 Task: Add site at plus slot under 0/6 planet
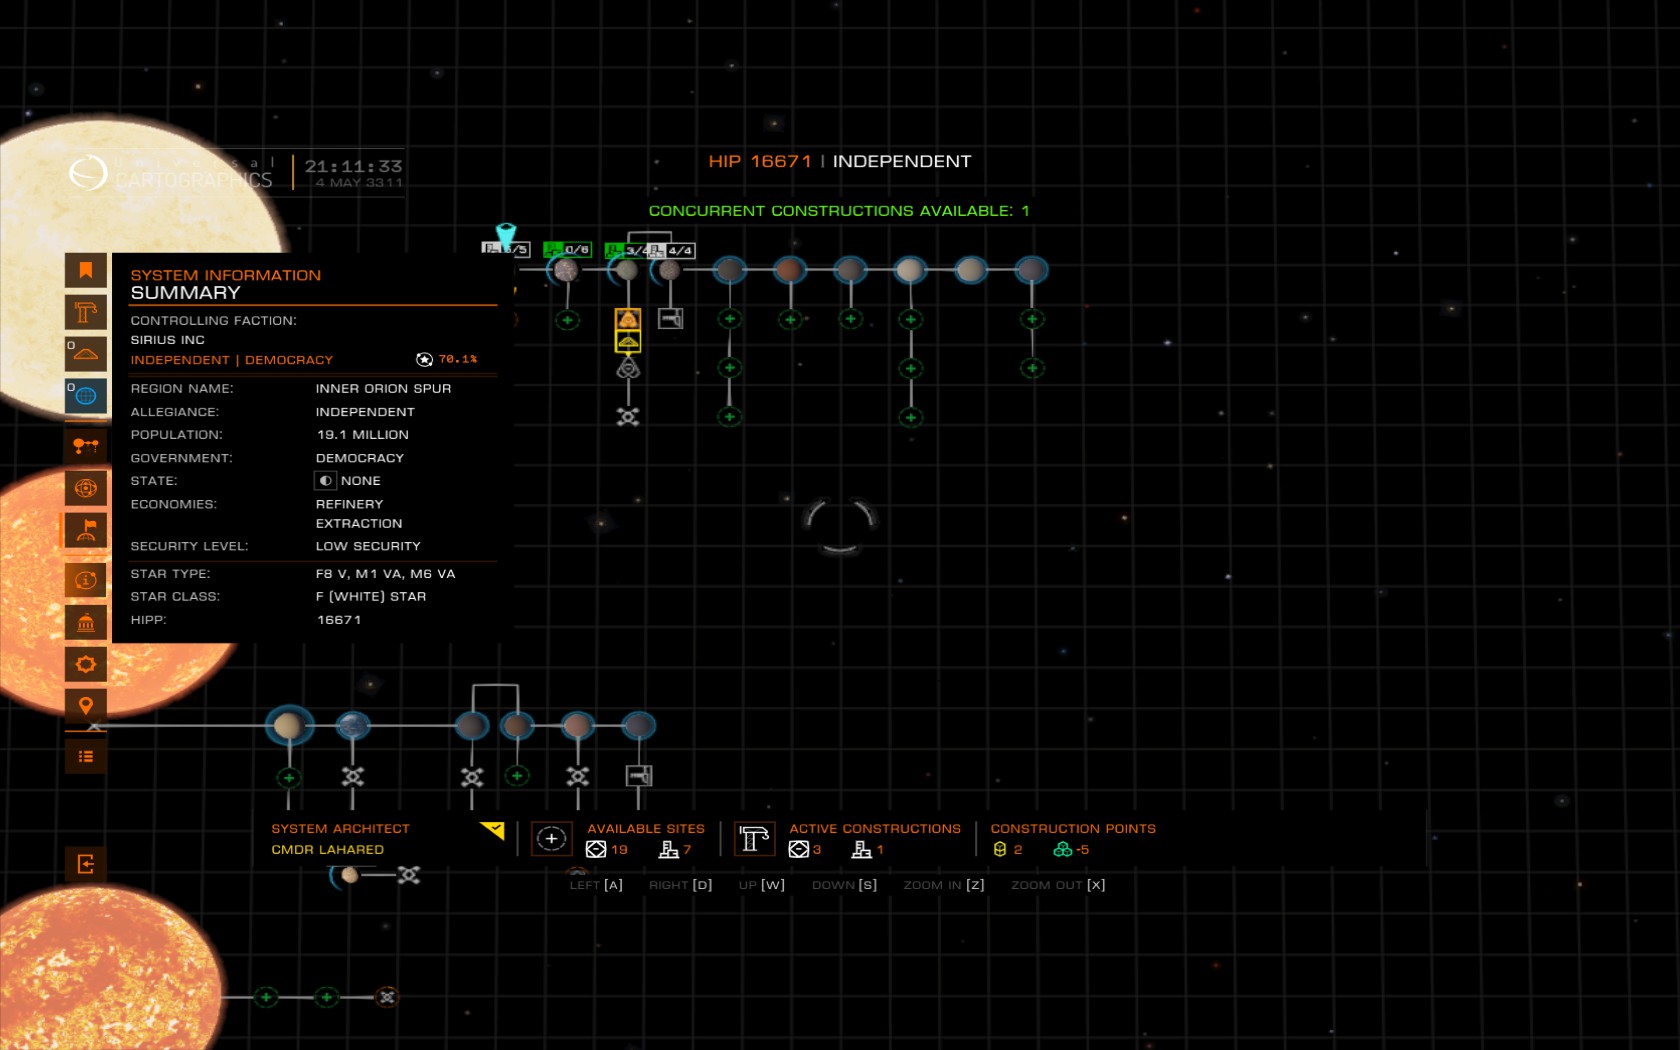pyautogui.click(x=567, y=320)
